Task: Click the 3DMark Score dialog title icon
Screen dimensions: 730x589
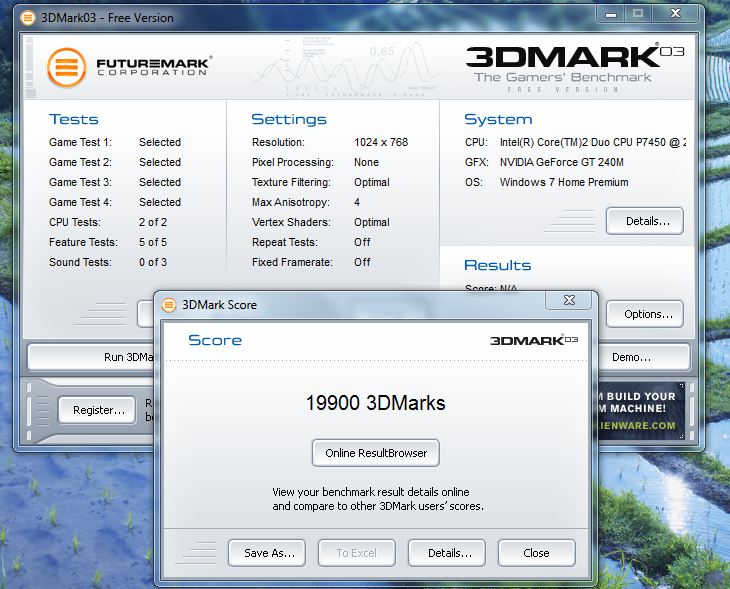Action: [x=169, y=305]
